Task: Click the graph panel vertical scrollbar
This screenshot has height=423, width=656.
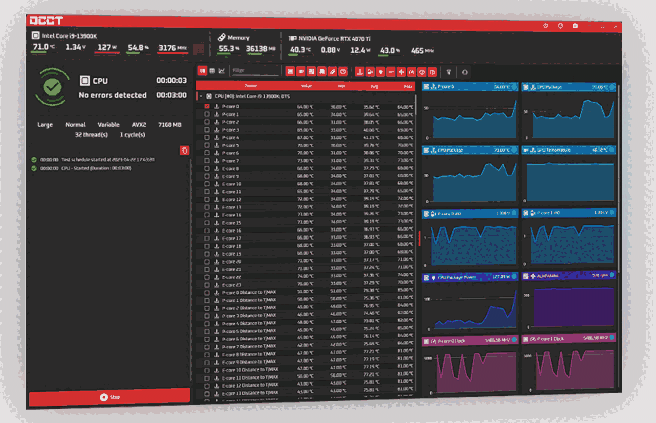Action: pyautogui.click(x=618, y=178)
